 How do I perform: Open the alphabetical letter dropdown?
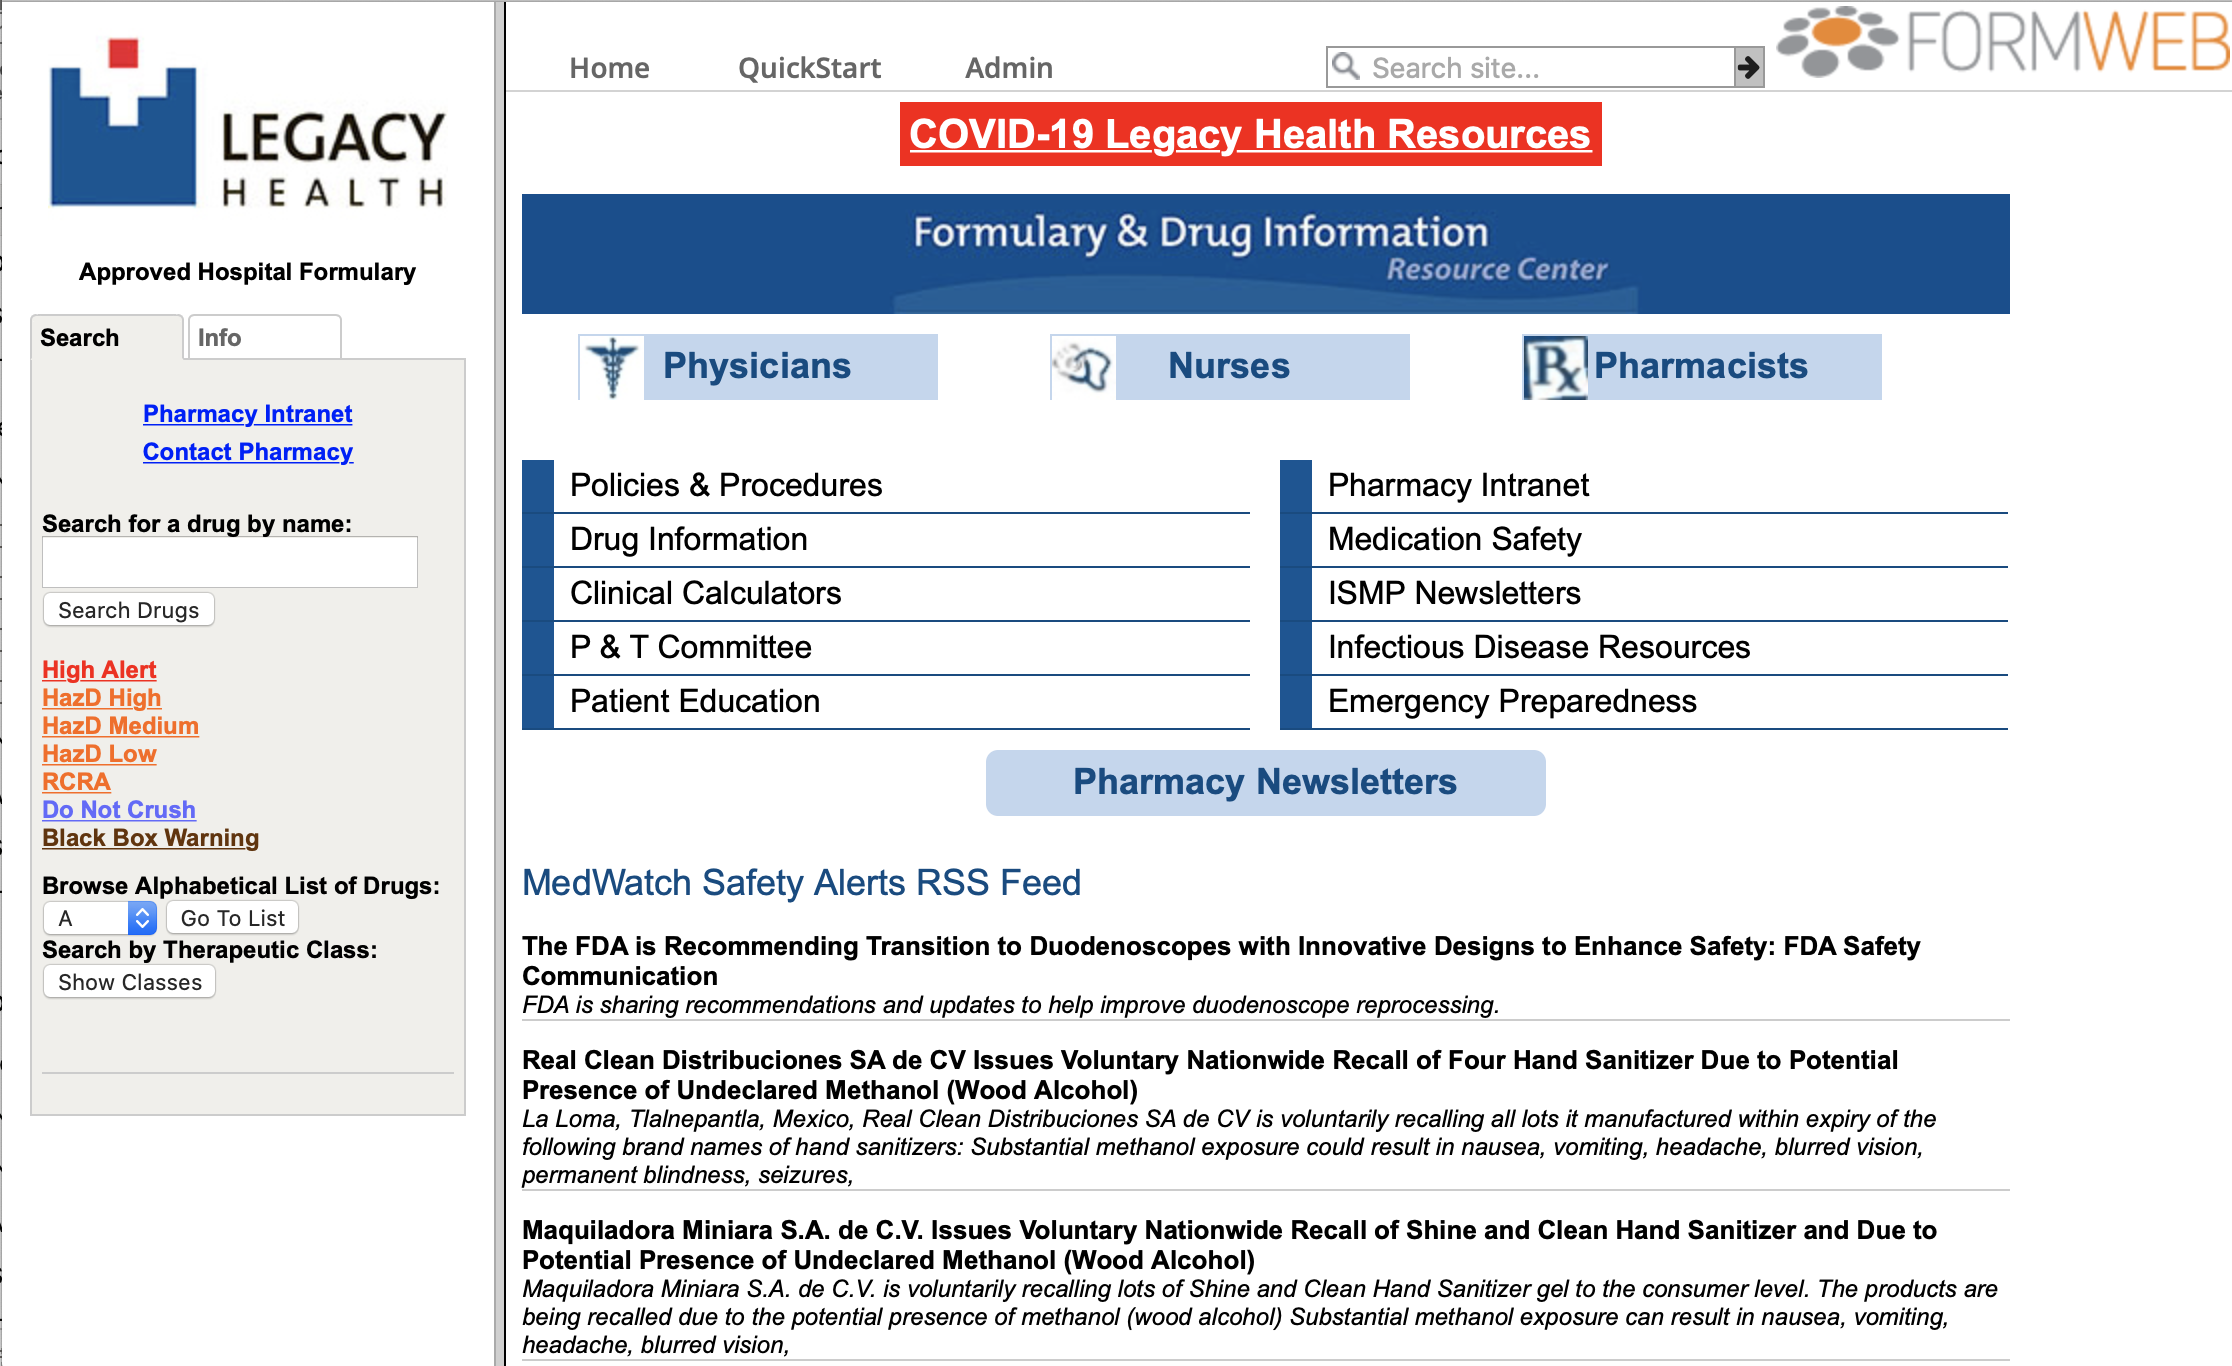(x=100, y=918)
